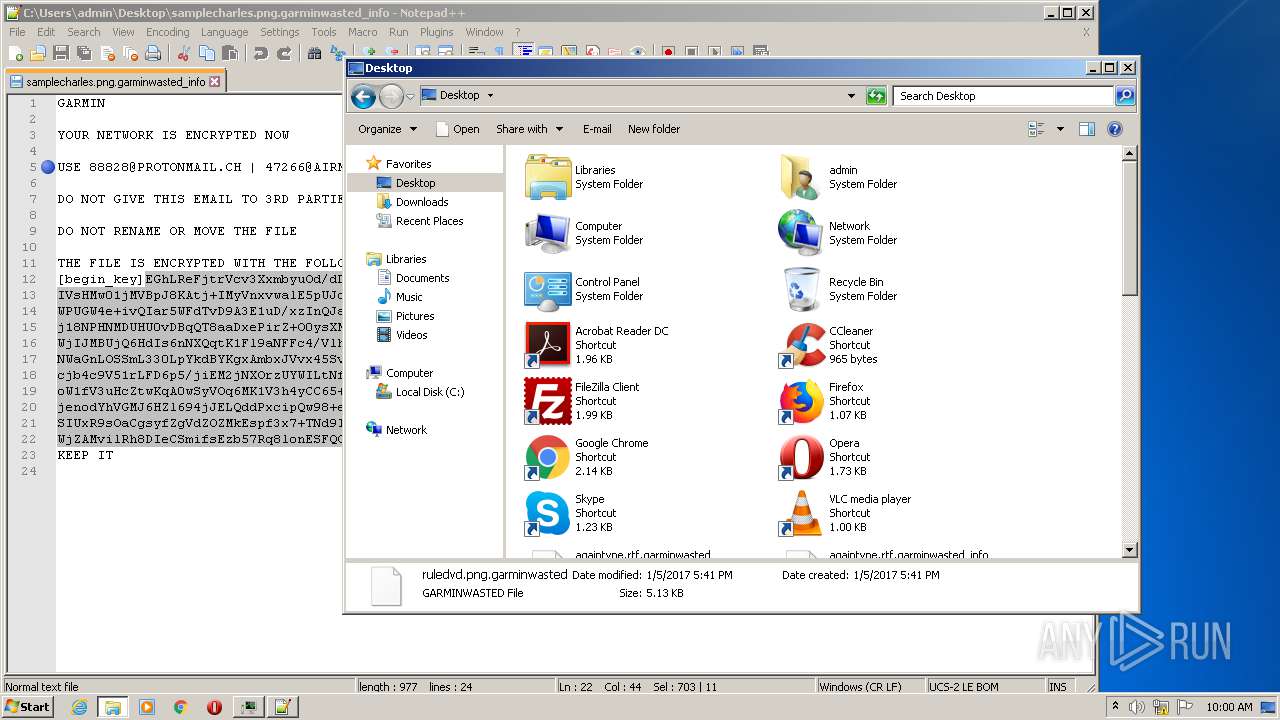This screenshot has width=1280, height=720.
Task: Click the Close All icon in Notepad++ toolbar
Action: [129, 53]
